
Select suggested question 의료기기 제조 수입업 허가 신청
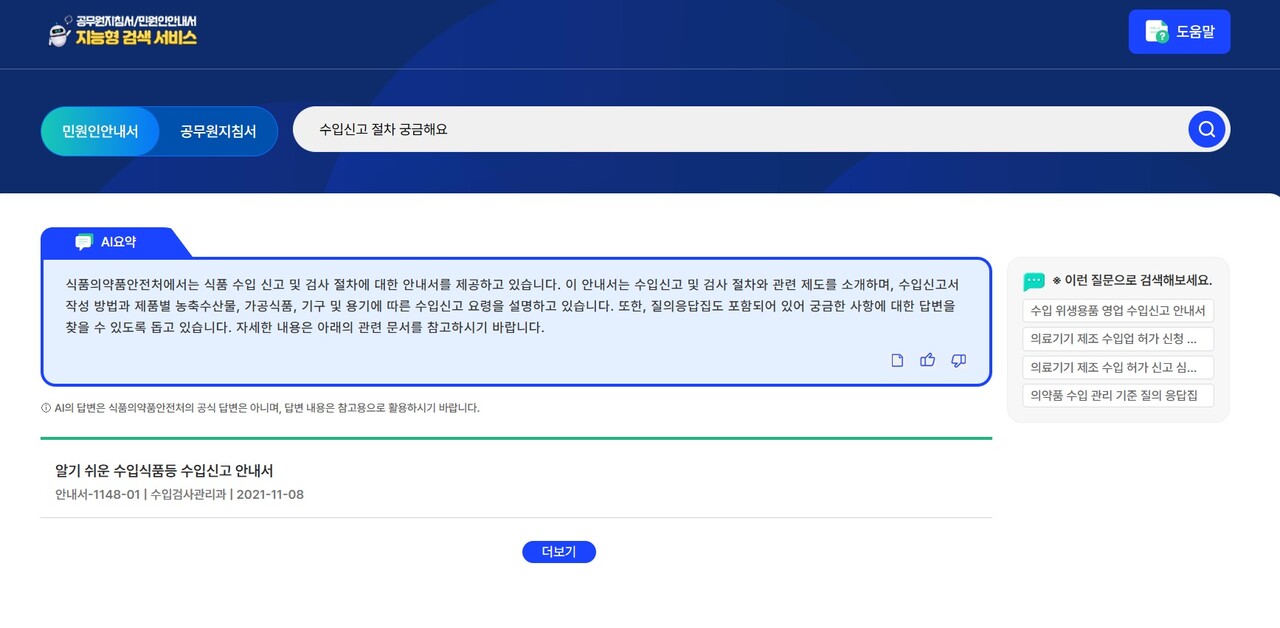pyautogui.click(x=1117, y=339)
